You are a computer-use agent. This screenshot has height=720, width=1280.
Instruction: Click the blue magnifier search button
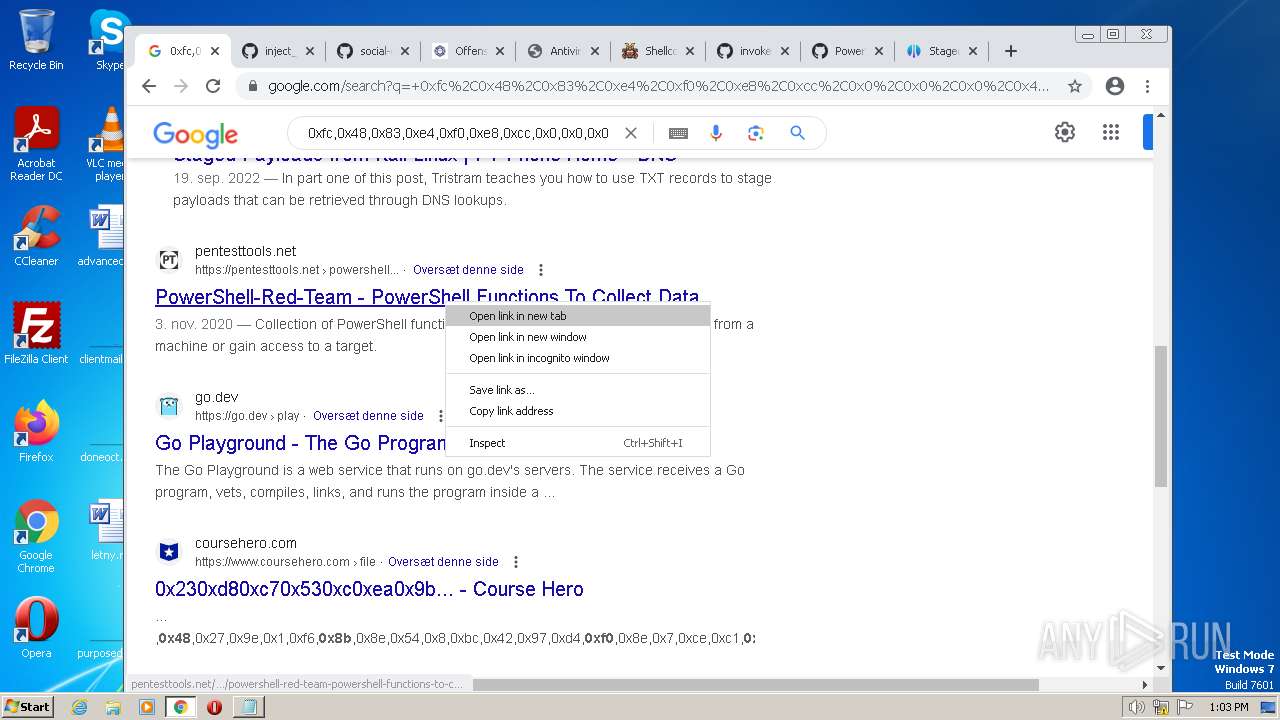point(797,133)
